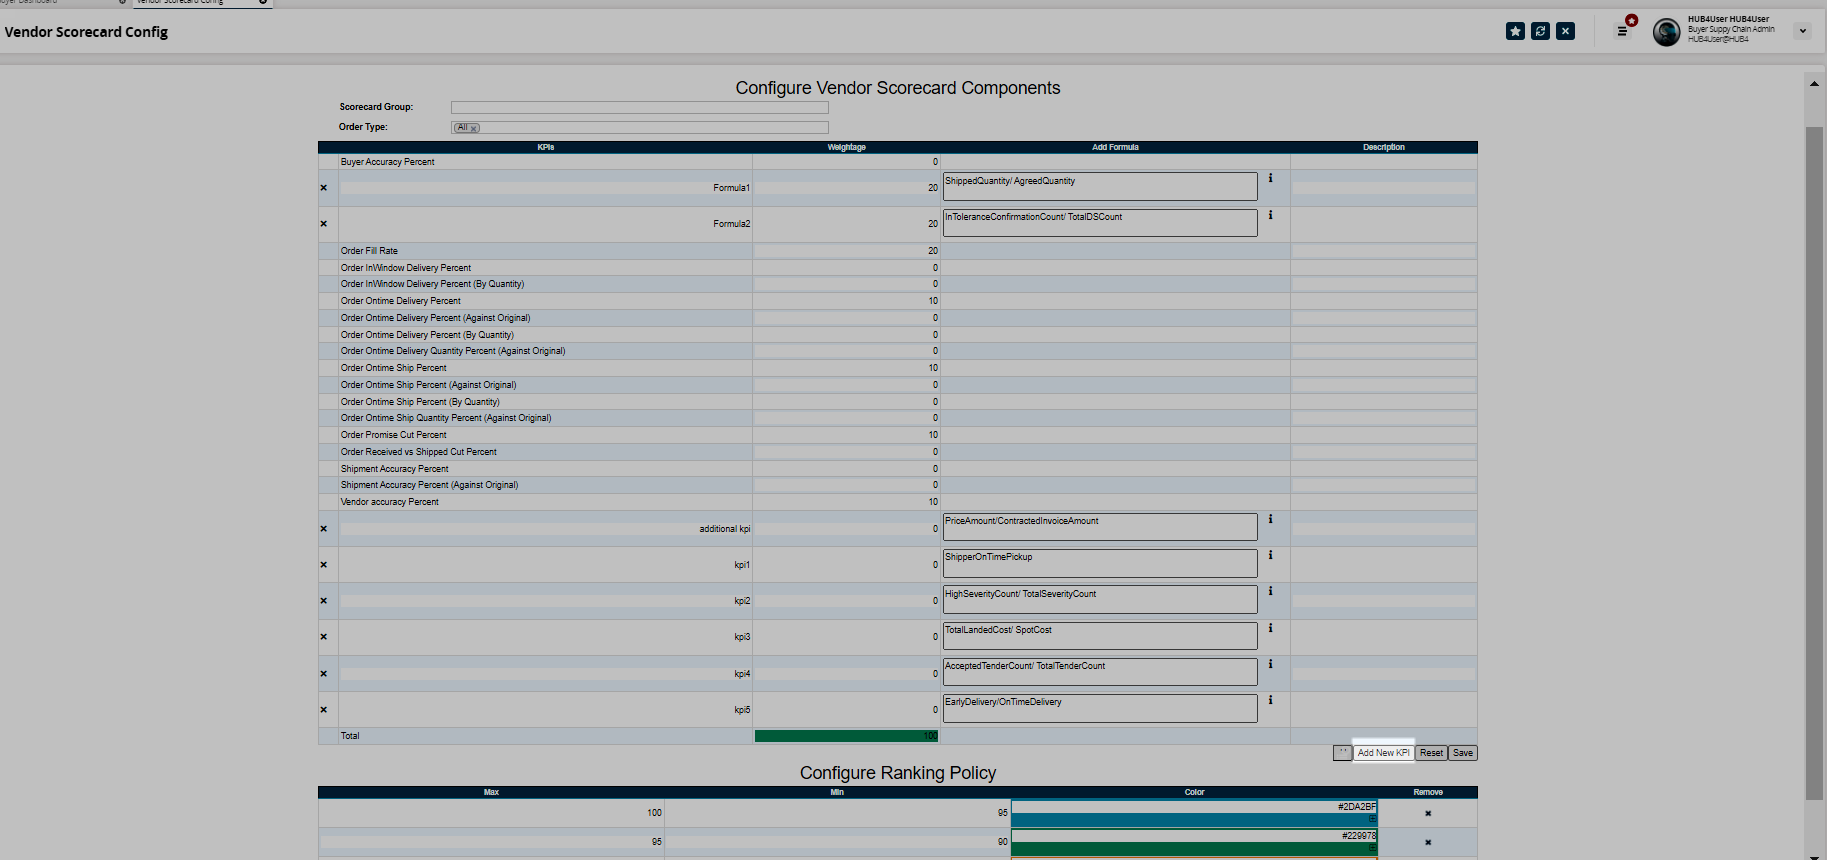Open the notifications menu icon
Screen dimensions: 1827x860
(1623, 31)
